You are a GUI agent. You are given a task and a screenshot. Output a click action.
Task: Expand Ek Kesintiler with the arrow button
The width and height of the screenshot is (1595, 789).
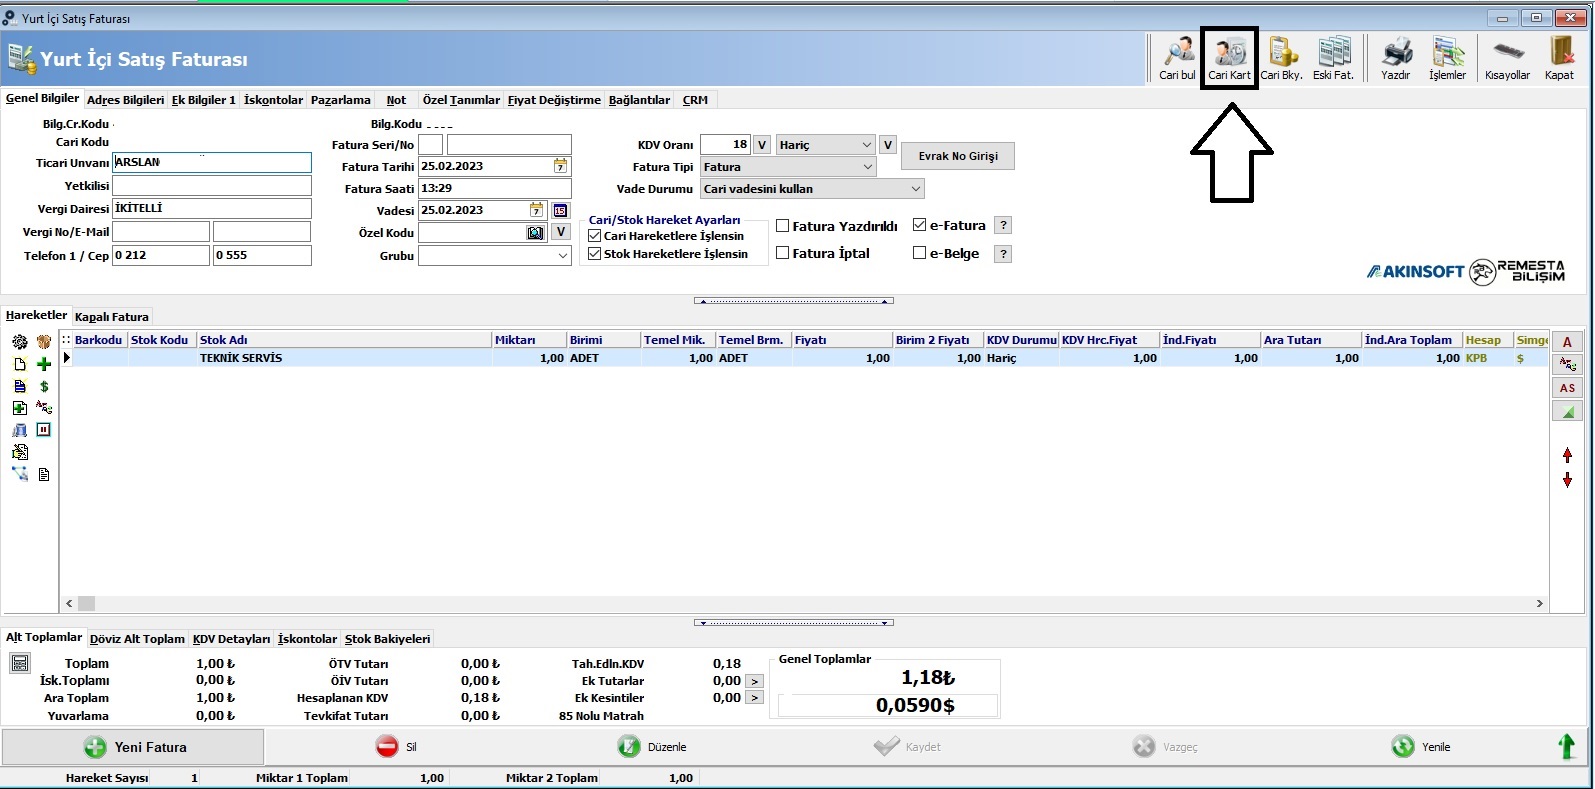(x=755, y=698)
